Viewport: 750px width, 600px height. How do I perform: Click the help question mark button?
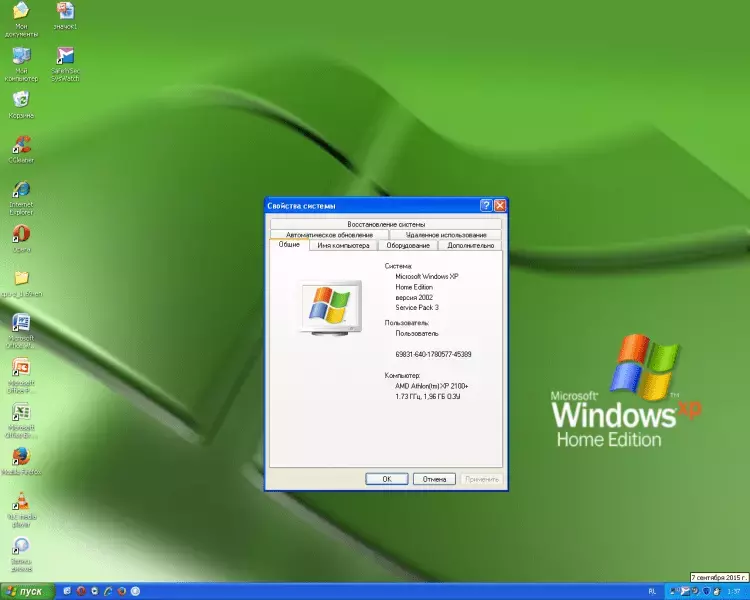click(486, 206)
